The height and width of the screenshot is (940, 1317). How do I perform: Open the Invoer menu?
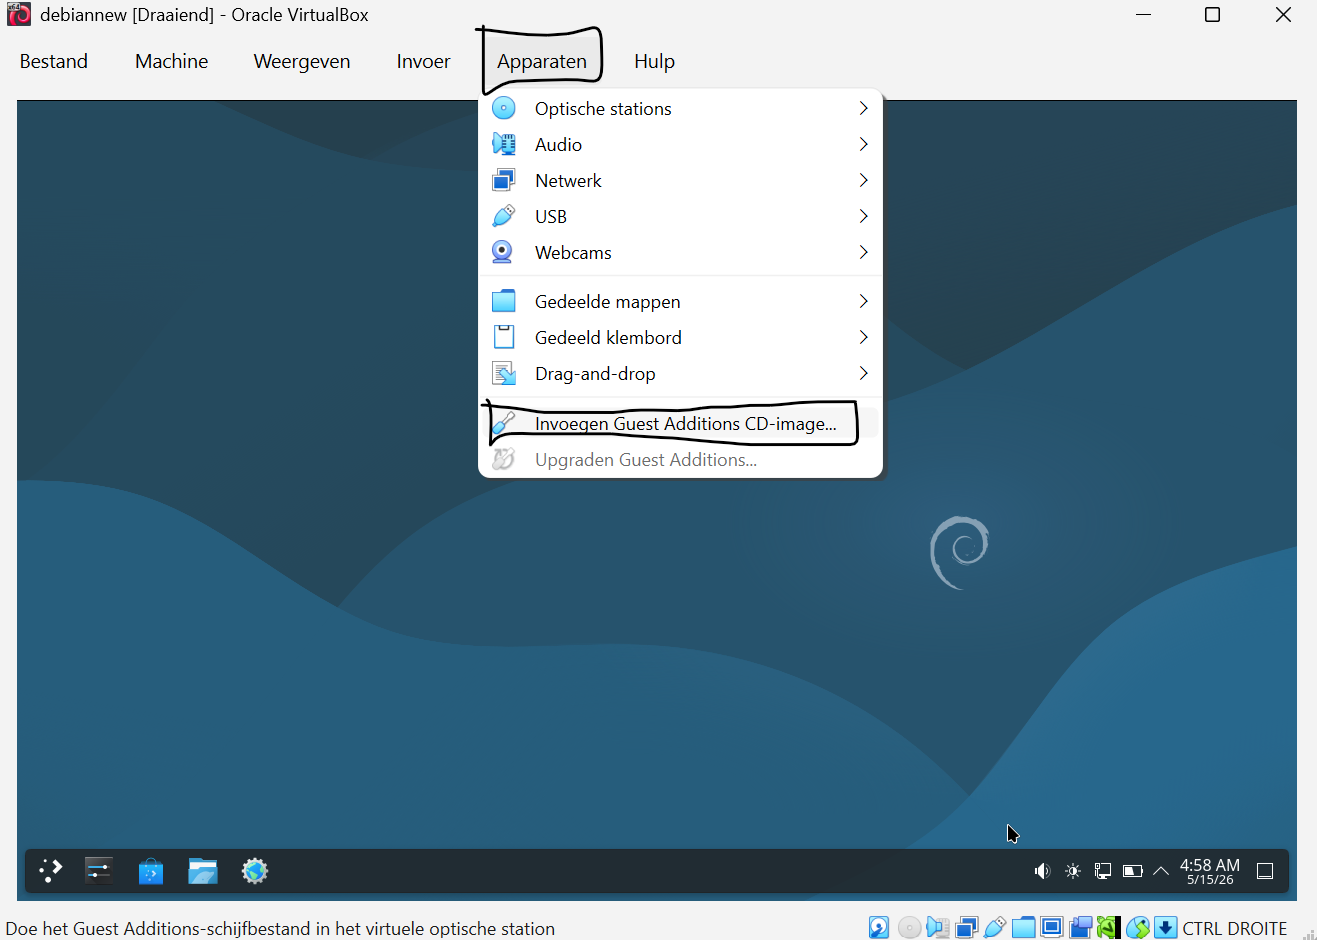tap(423, 61)
